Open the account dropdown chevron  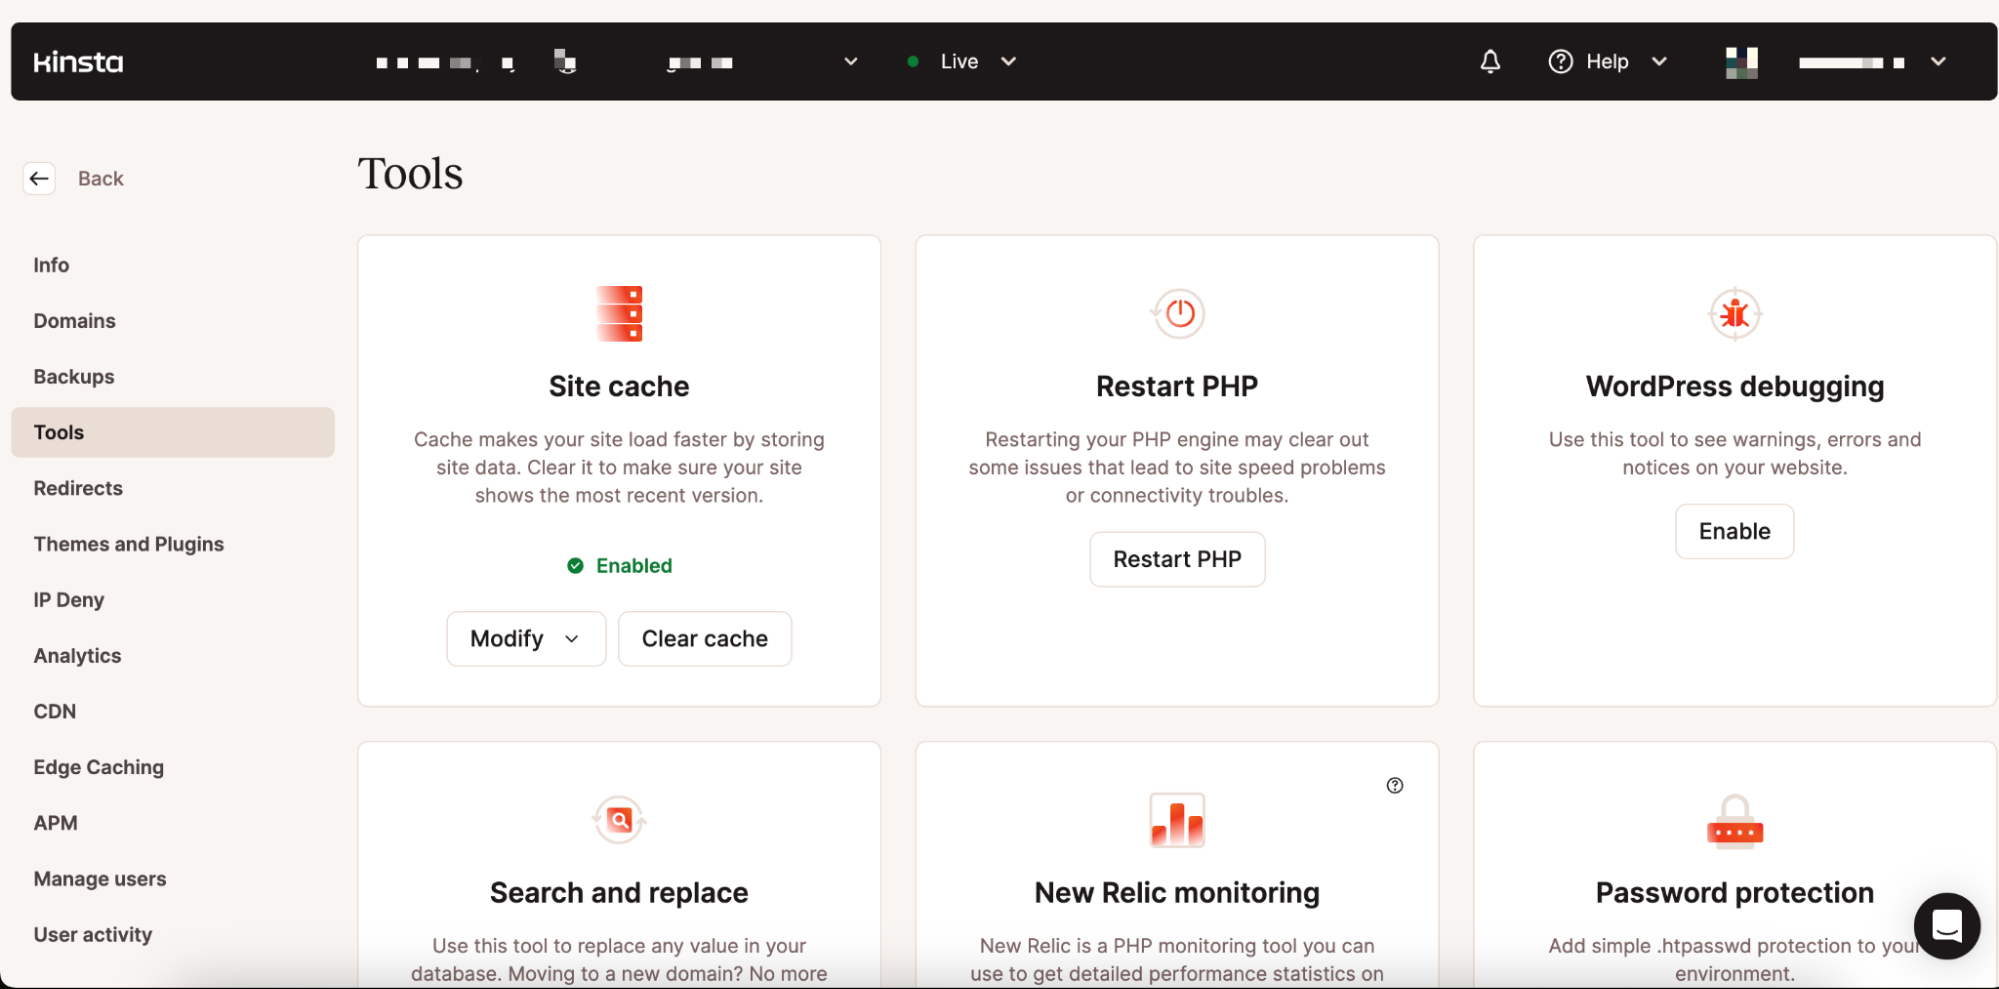[1937, 61]
